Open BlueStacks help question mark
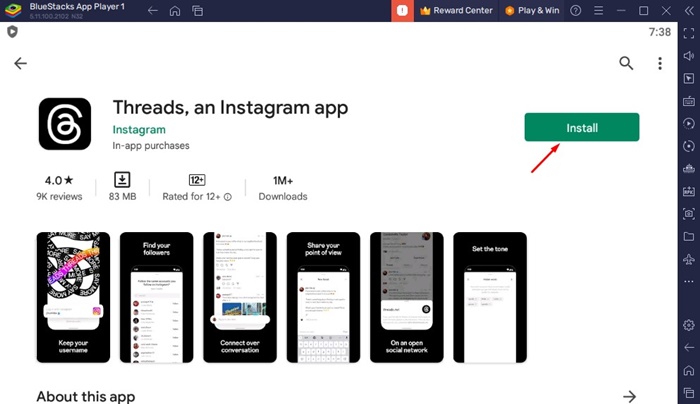Image resolution: width=700 pixels, height=404 pixels. pos(576,11)
